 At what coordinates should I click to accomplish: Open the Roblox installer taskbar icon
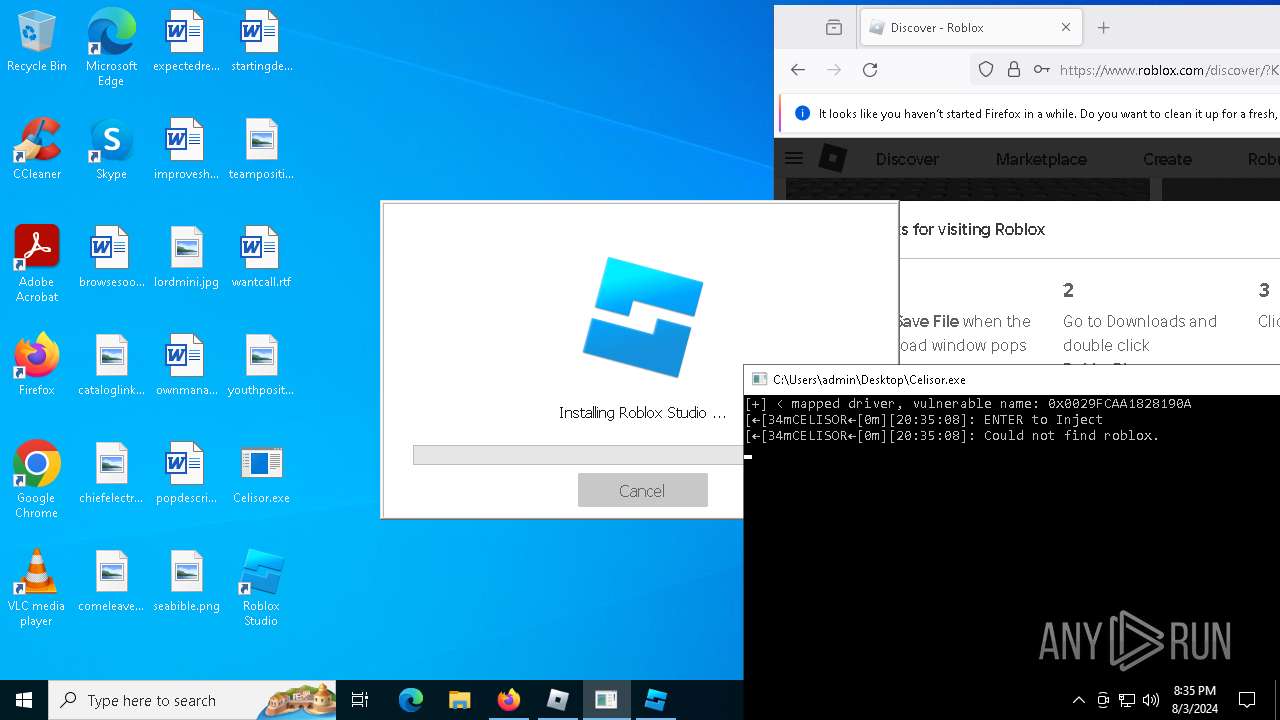coord(557,700)
